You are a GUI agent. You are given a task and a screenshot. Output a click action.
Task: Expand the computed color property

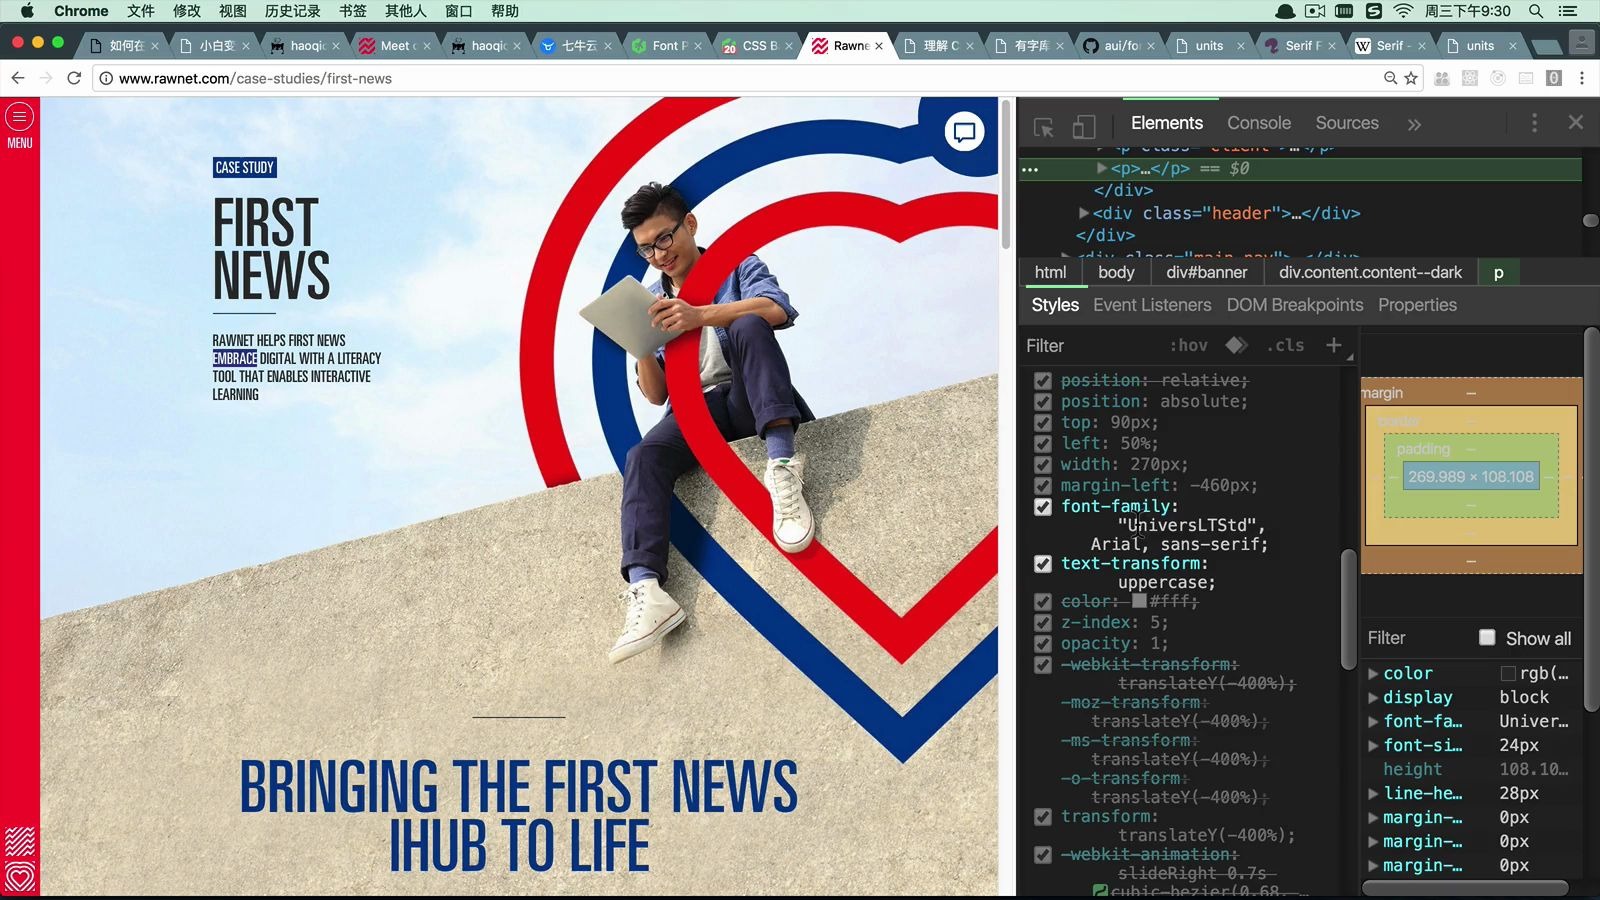coord(1373,674)
